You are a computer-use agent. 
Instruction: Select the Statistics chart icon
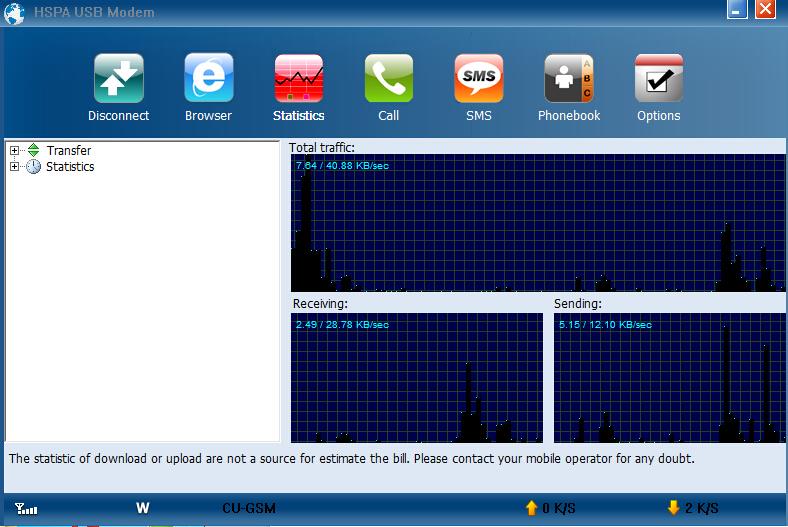point(299,78)
